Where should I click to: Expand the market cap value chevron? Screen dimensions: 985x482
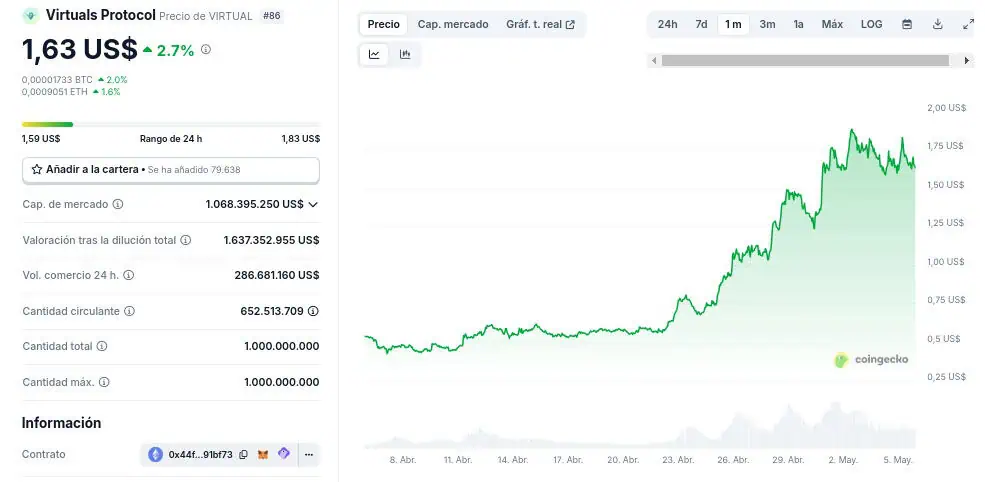click(313, 204)
